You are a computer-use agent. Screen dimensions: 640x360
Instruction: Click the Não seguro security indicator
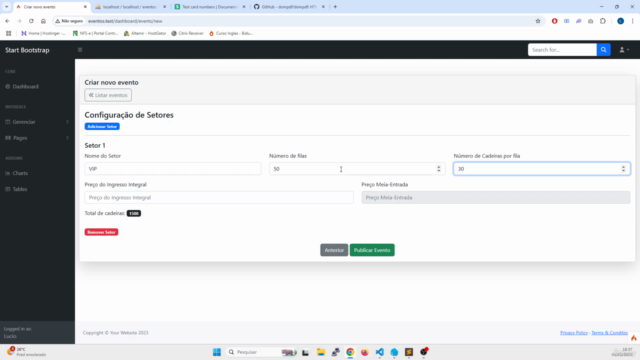tap(69, 21)
